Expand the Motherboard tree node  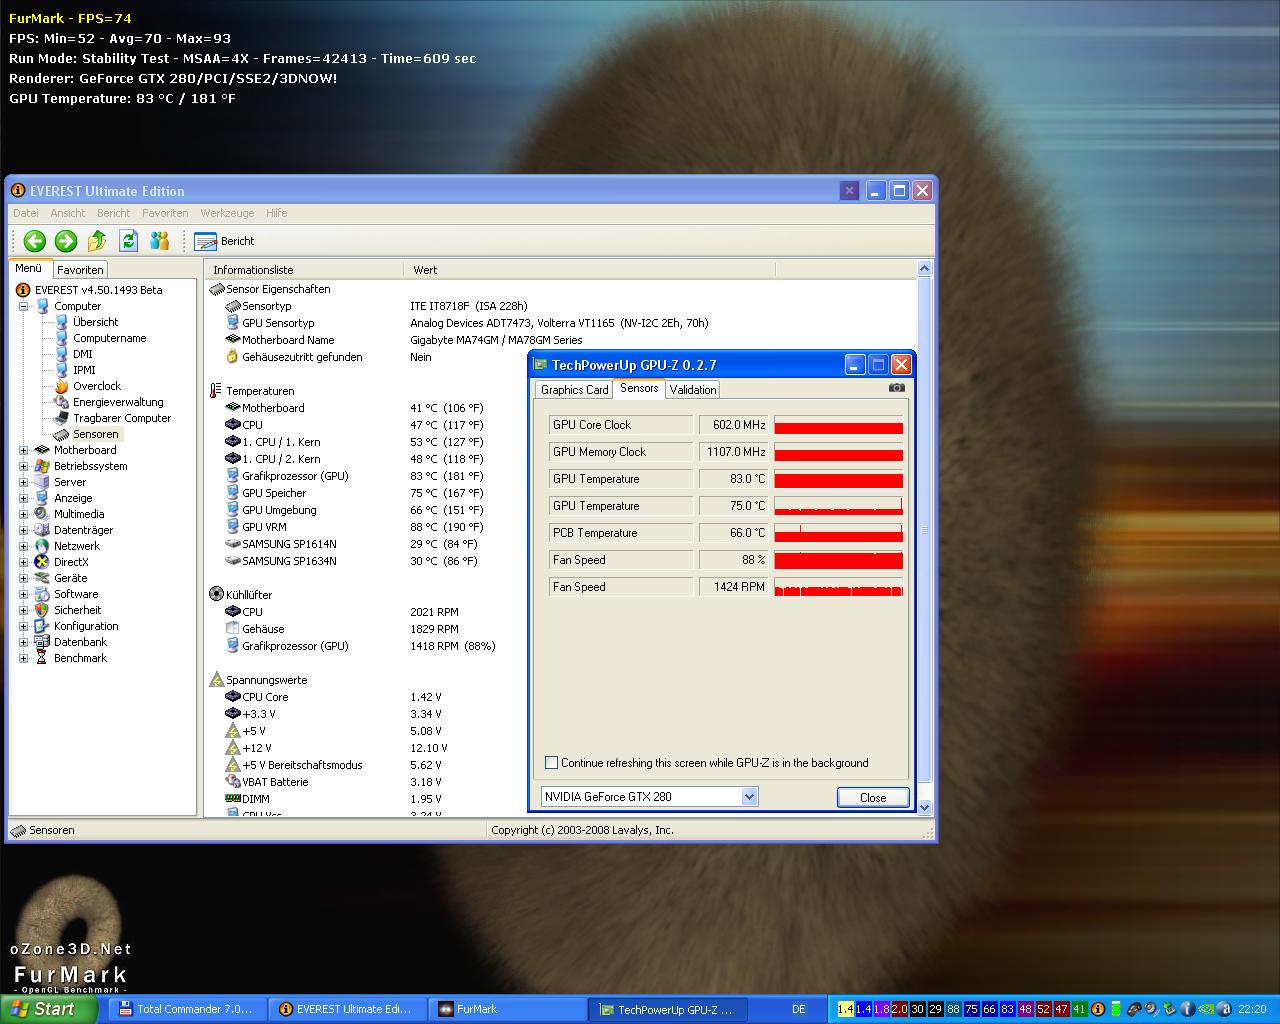(x=23, y=450)
